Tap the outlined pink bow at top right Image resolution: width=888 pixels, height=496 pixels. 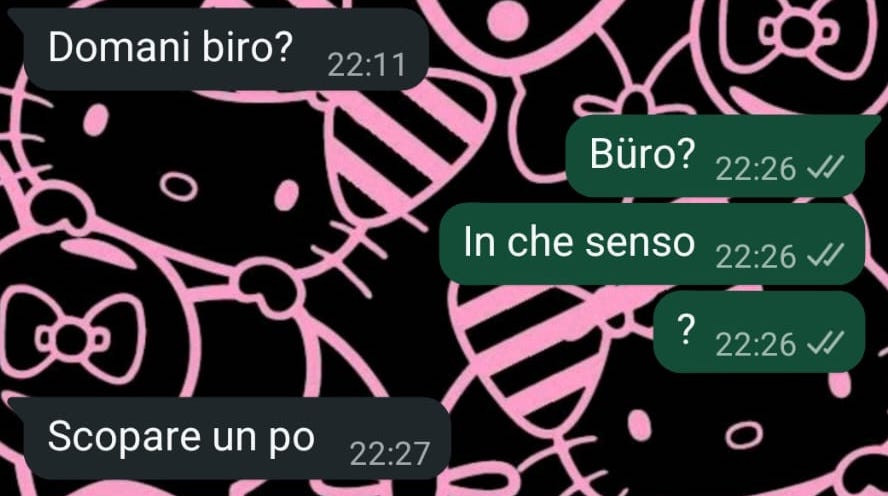tap(799, 31)
